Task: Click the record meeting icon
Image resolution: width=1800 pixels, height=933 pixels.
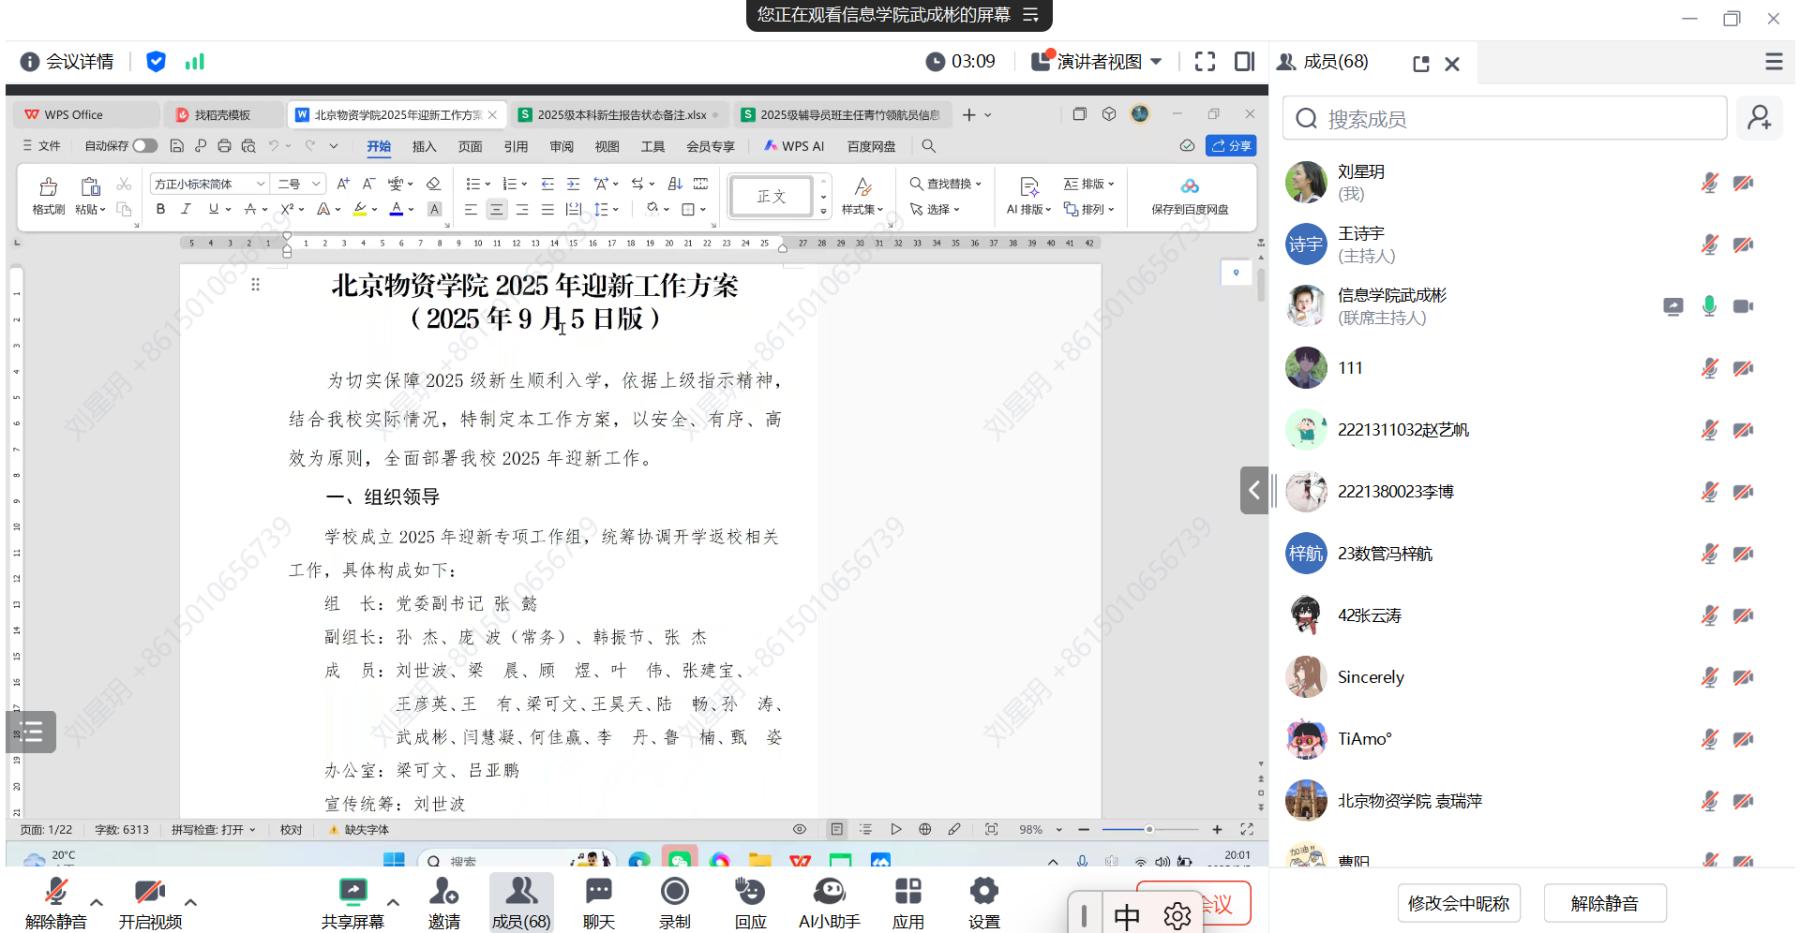Action: coord(674,892)
